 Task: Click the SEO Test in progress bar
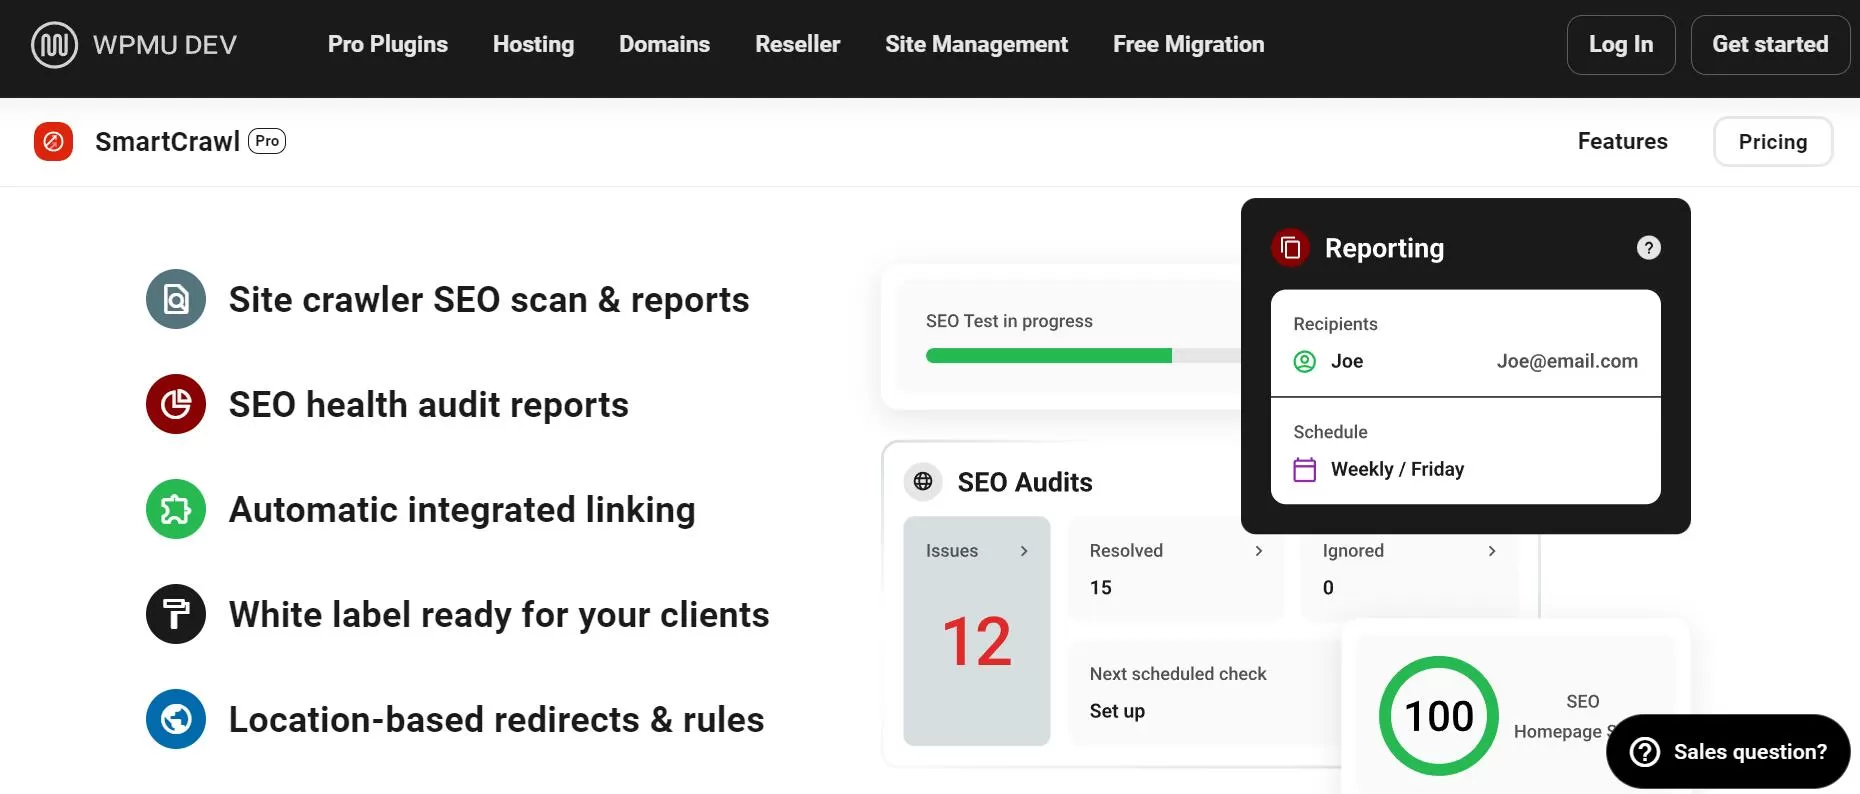point(1083,355)
